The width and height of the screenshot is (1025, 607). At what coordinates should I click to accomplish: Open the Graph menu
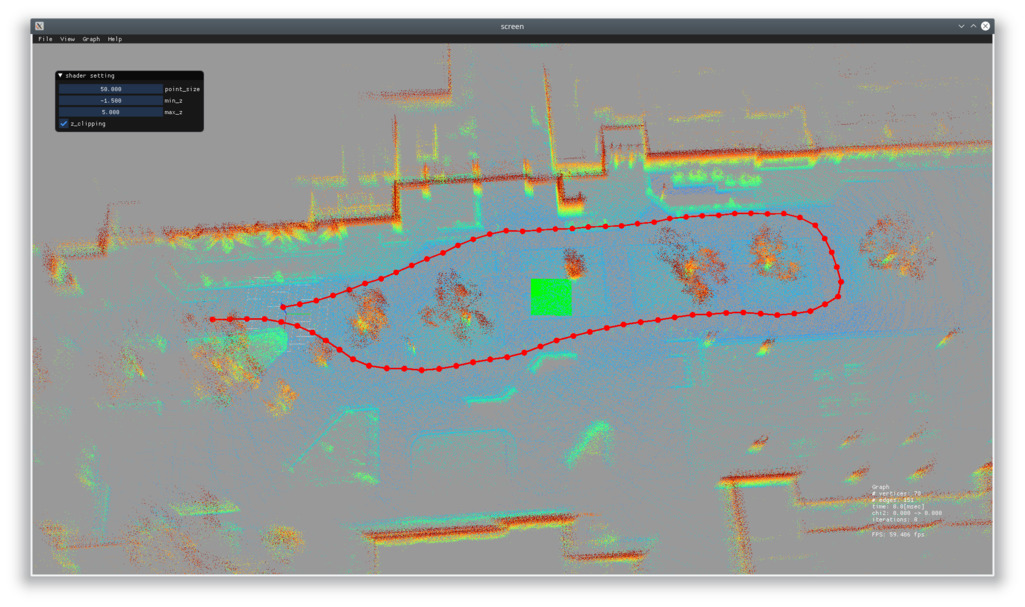(91, 39)
